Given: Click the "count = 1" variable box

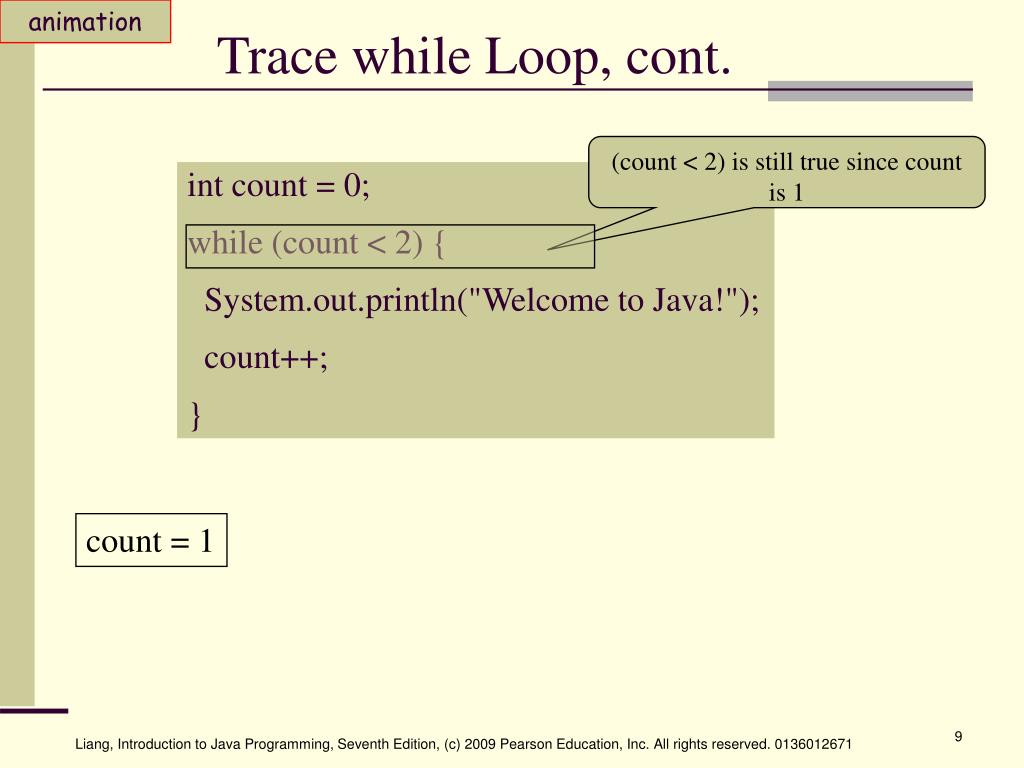Looking at the screenshot, I should [151, 540].
